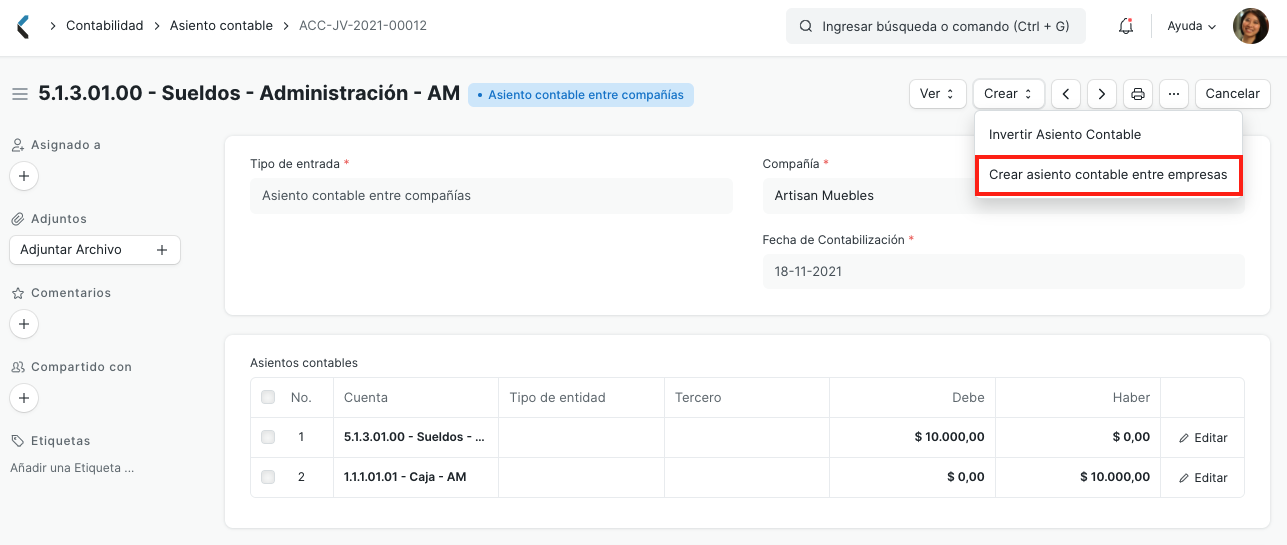Click the Compartido con users icon
Viewport: 1287px width, 545px height.
tap(18, 367)
